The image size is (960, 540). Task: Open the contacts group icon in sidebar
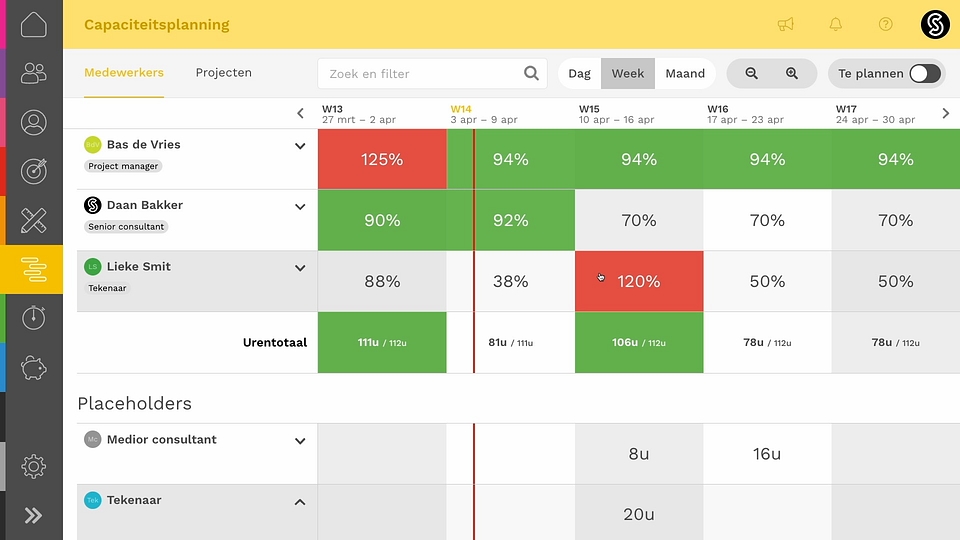(34, 73)
